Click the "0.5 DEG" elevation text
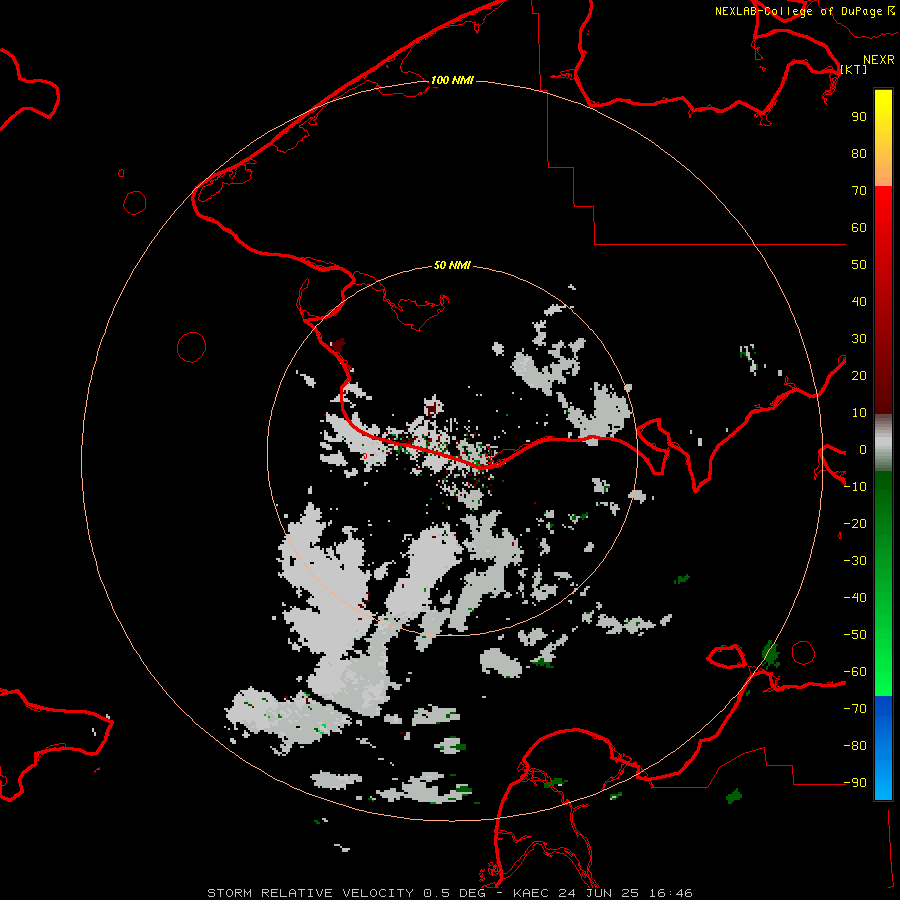 (455, 893)
